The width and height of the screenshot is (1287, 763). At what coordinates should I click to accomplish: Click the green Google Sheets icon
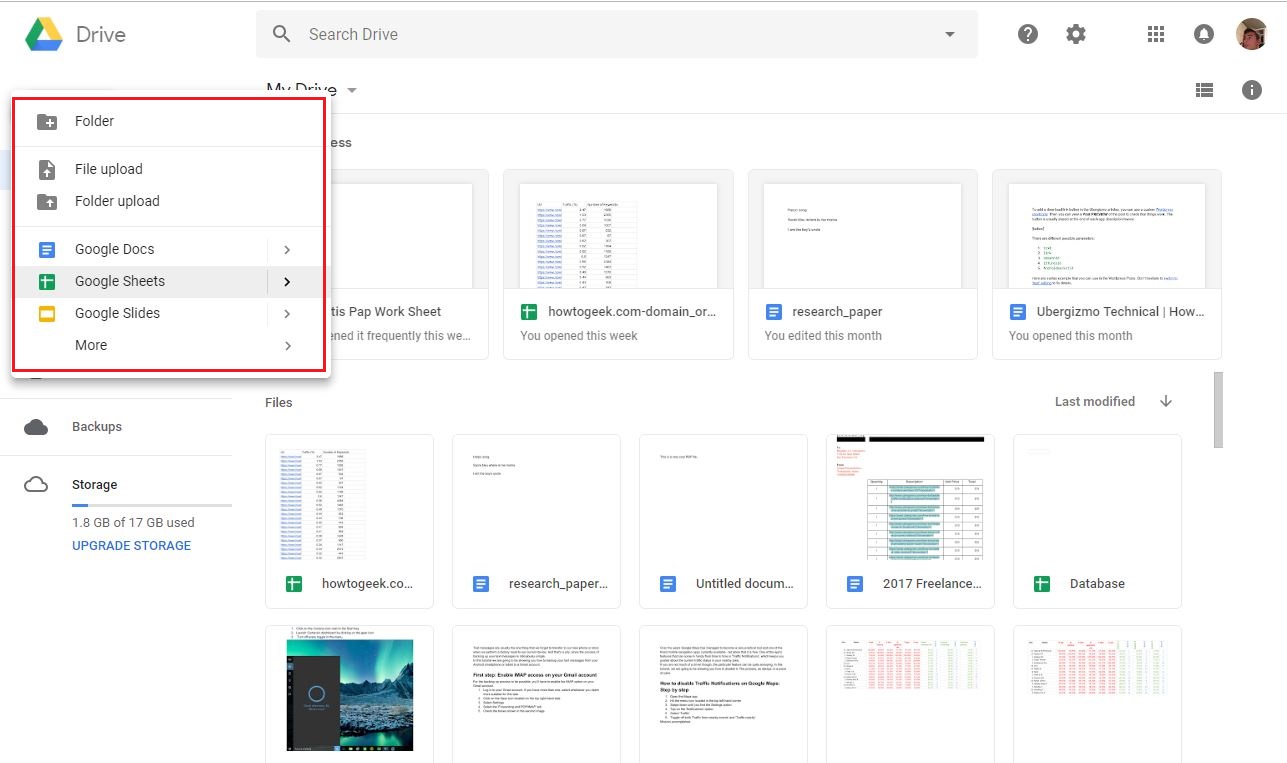tap(47, 282)
